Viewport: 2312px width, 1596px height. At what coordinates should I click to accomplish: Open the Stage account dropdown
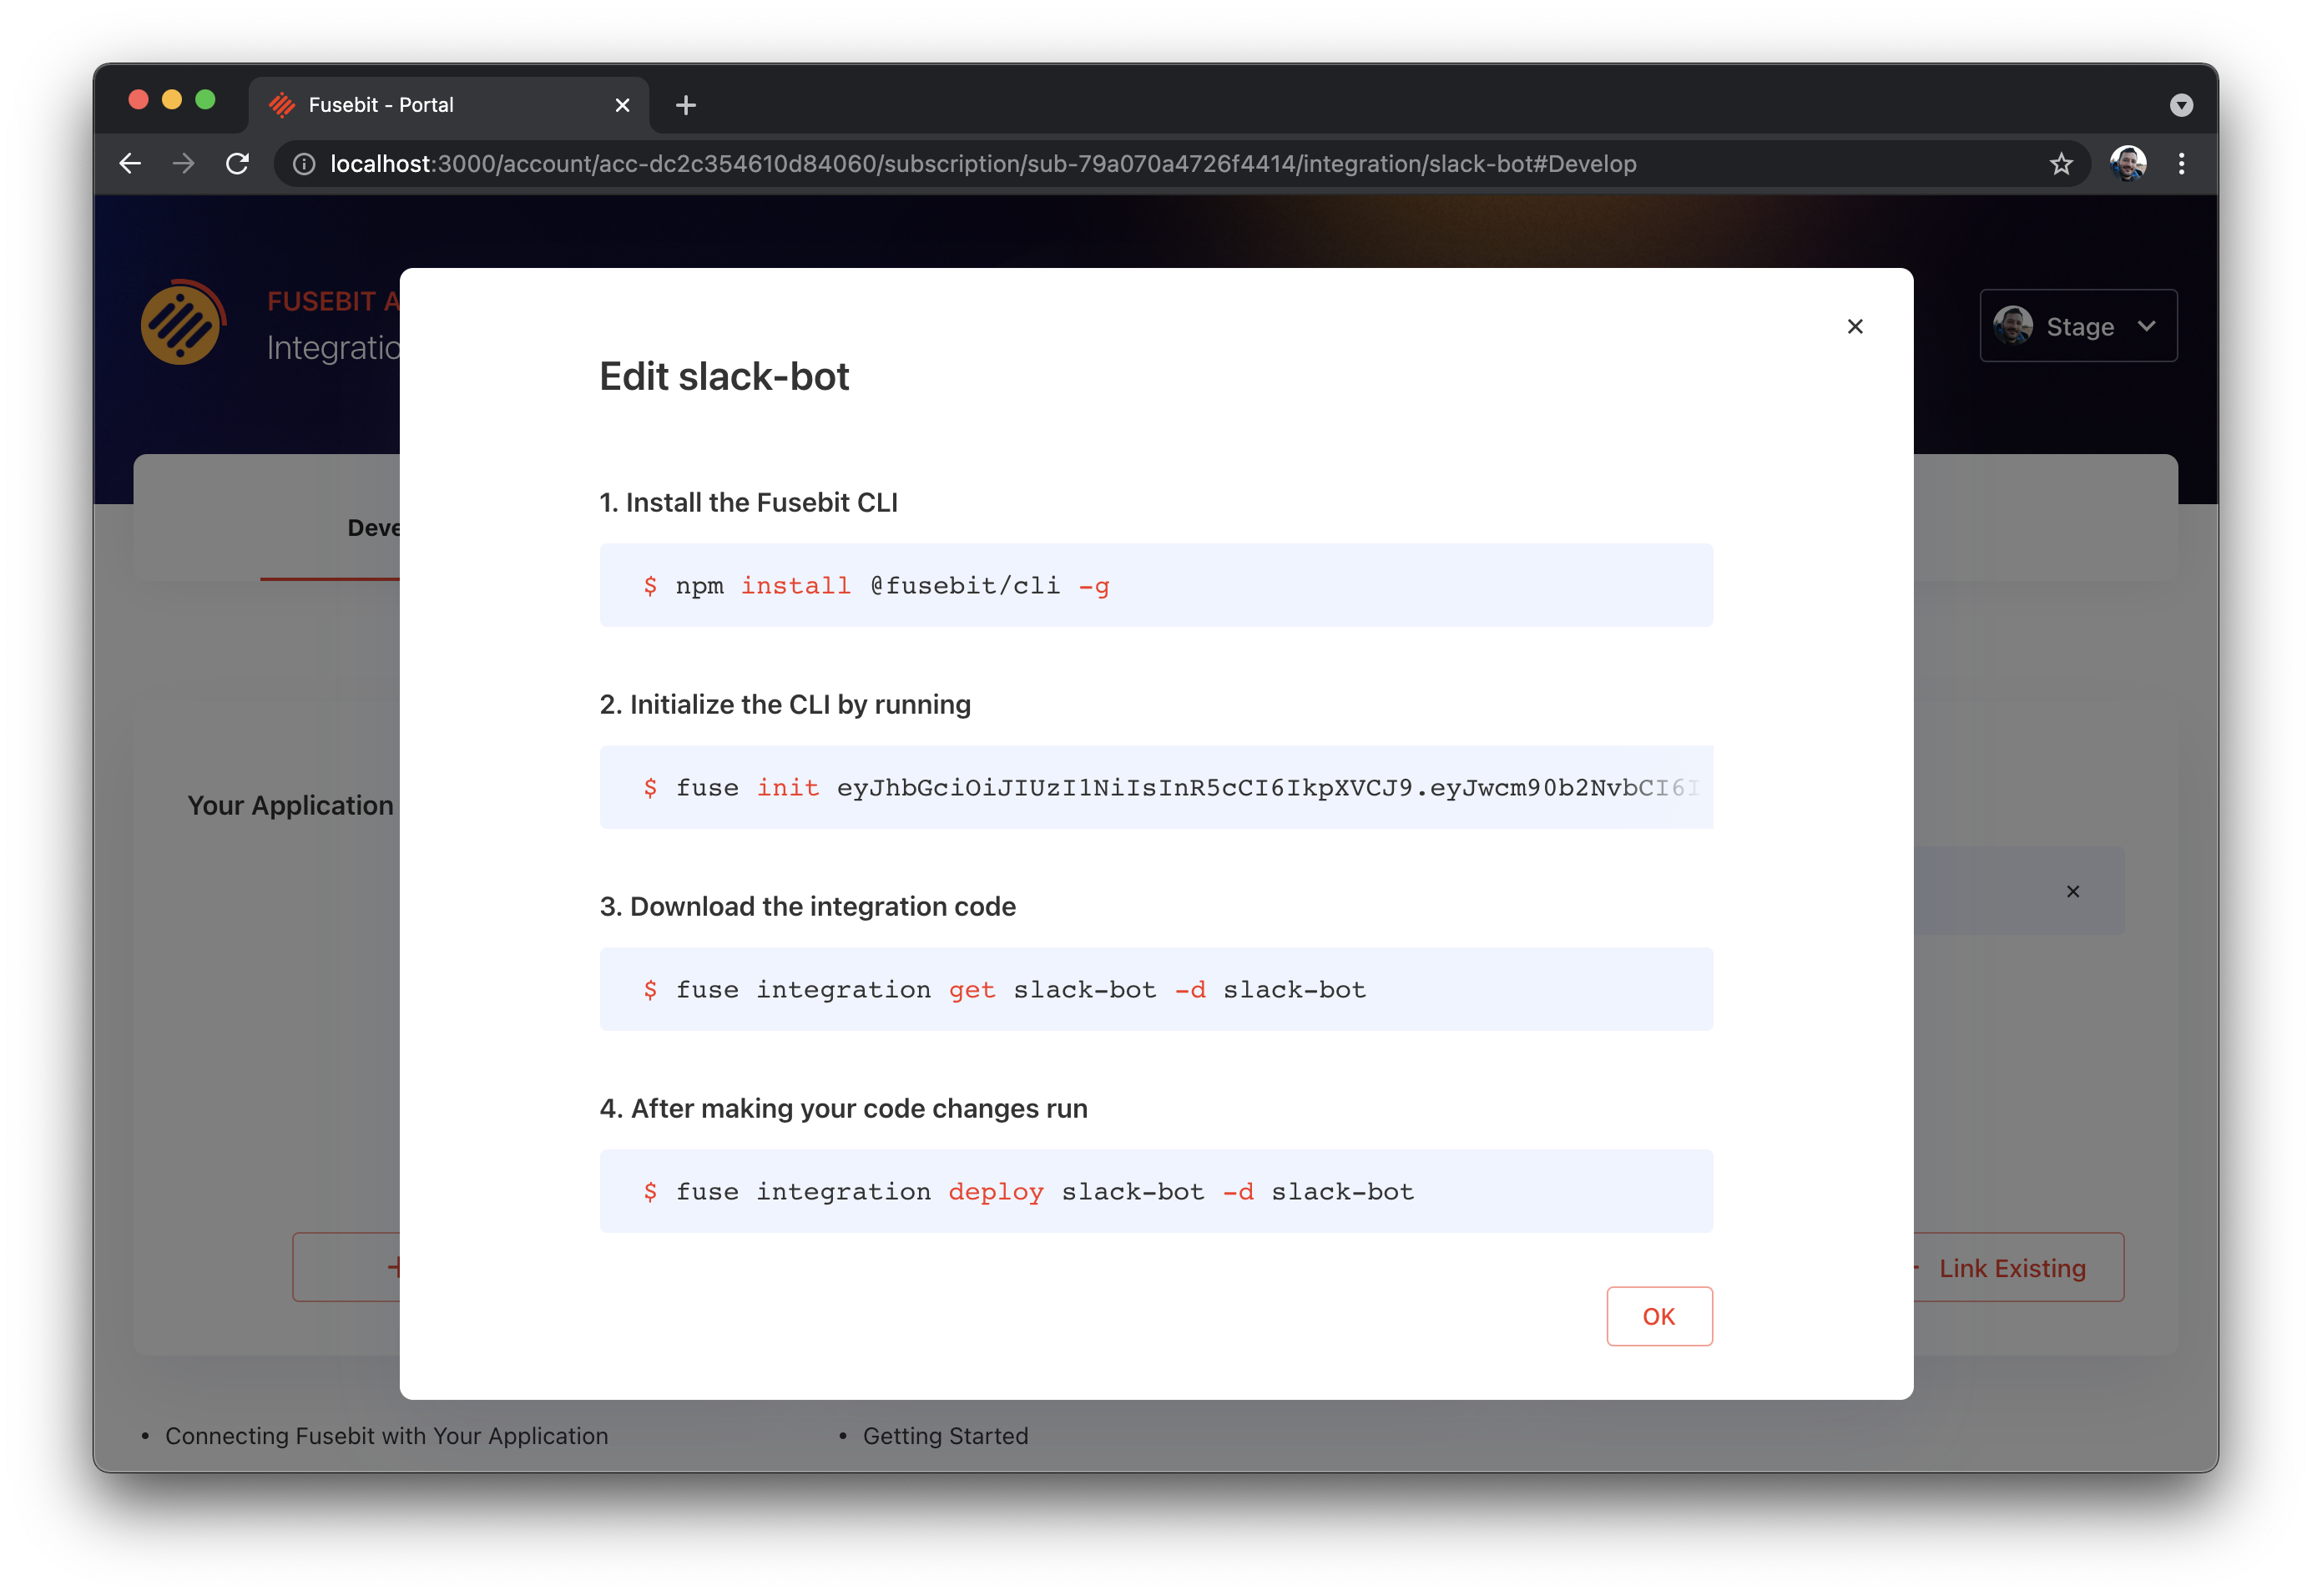click(x=2078, y=326)
